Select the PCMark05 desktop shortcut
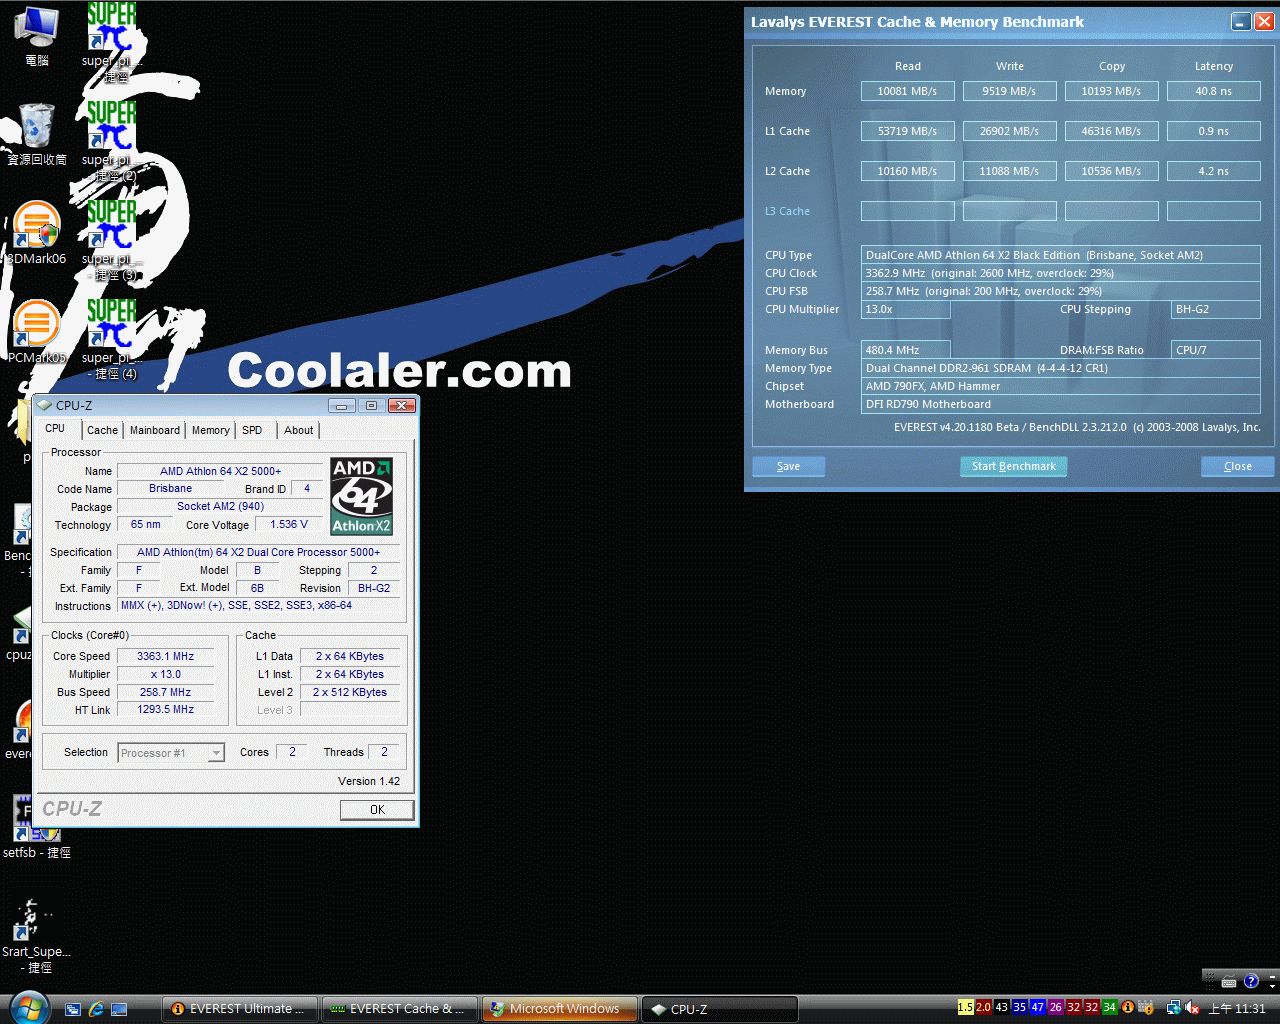Image resolution: width=1280 pixels, height=1024 pixels. pos(37,332)
